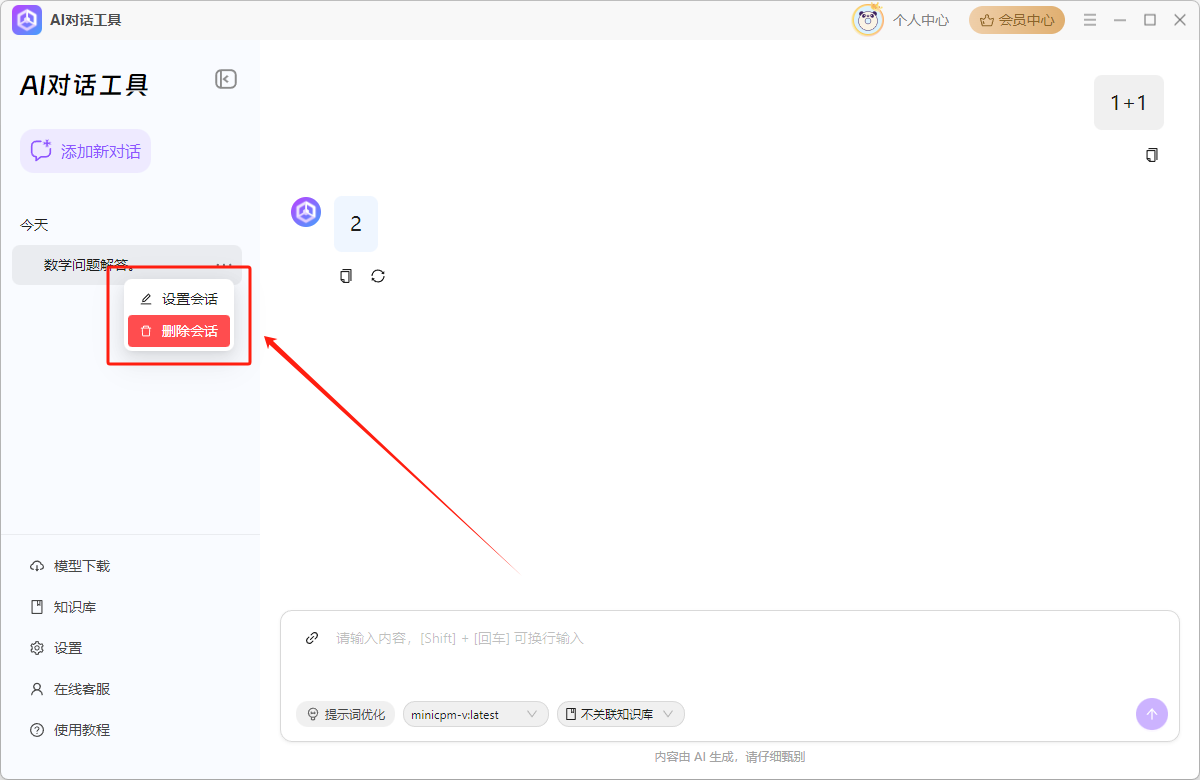Click the app logo in the title bar
This screenshot has width=1200, height=780.
(x=27, y=20)
